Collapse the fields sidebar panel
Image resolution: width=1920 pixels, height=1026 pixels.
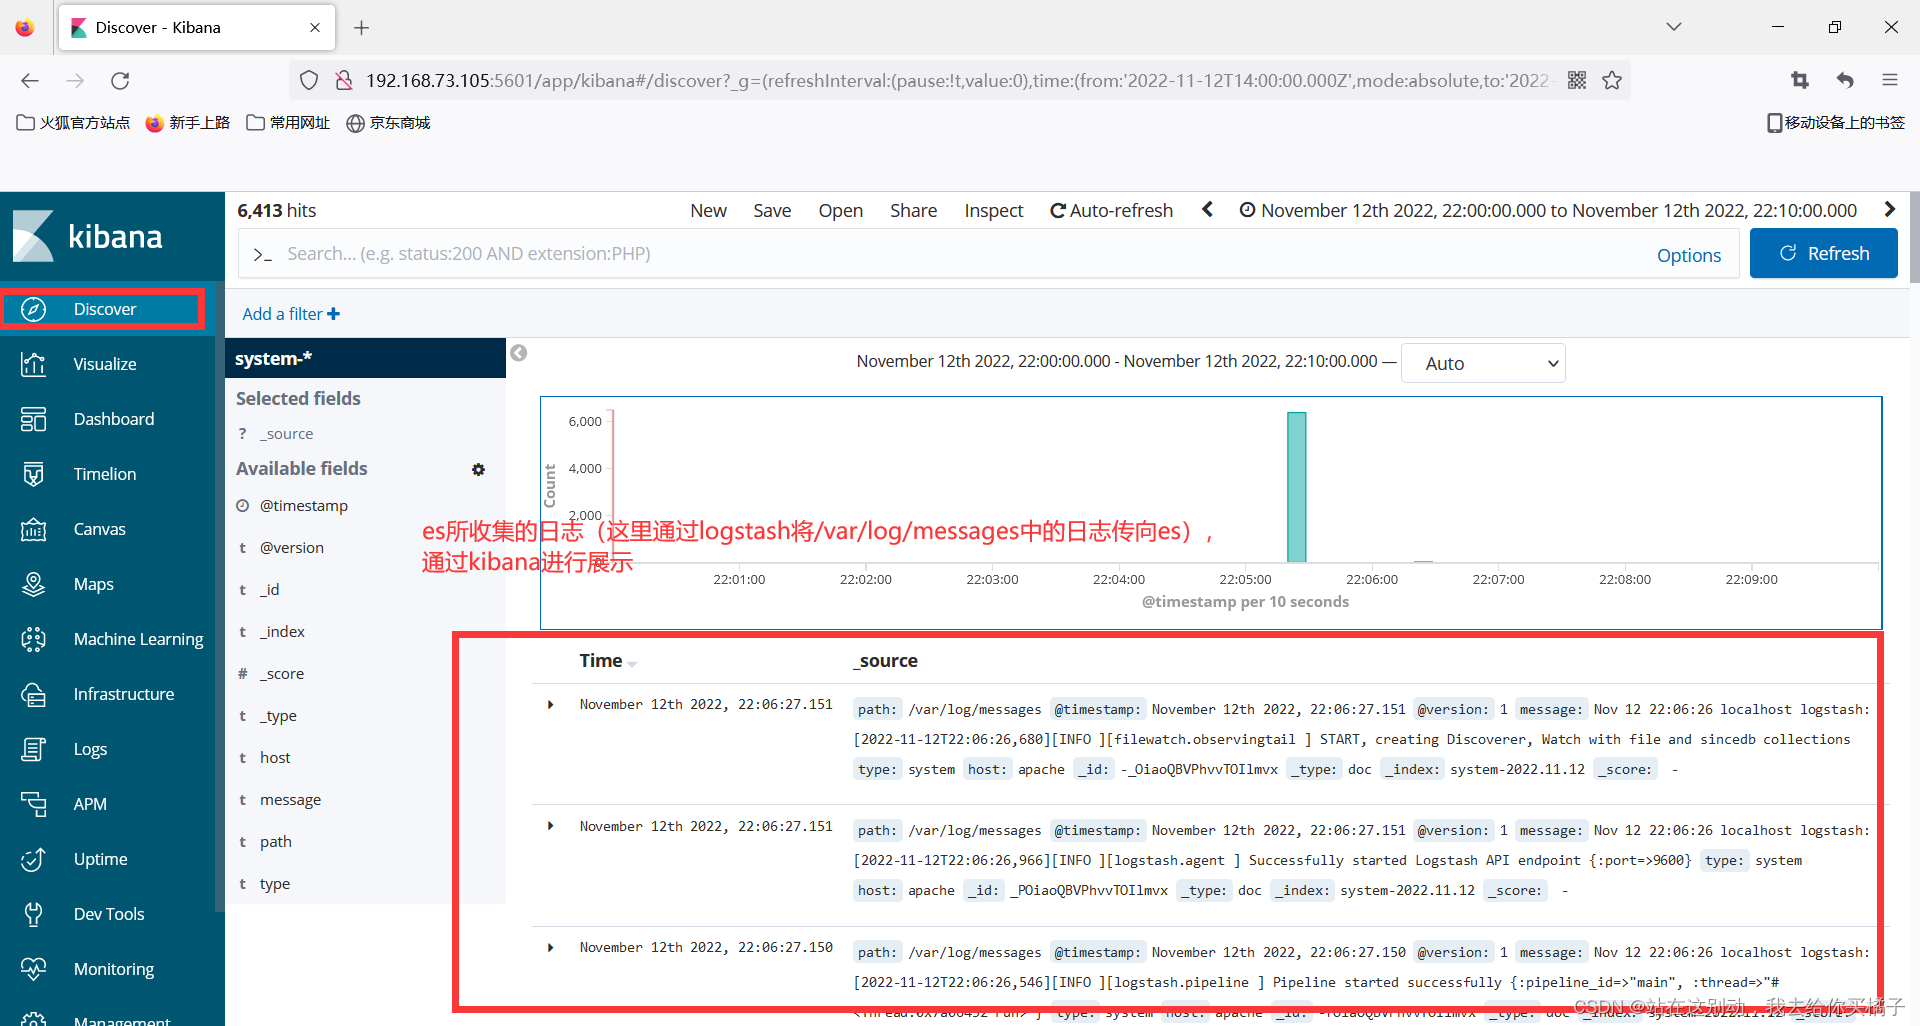[518, 353]
